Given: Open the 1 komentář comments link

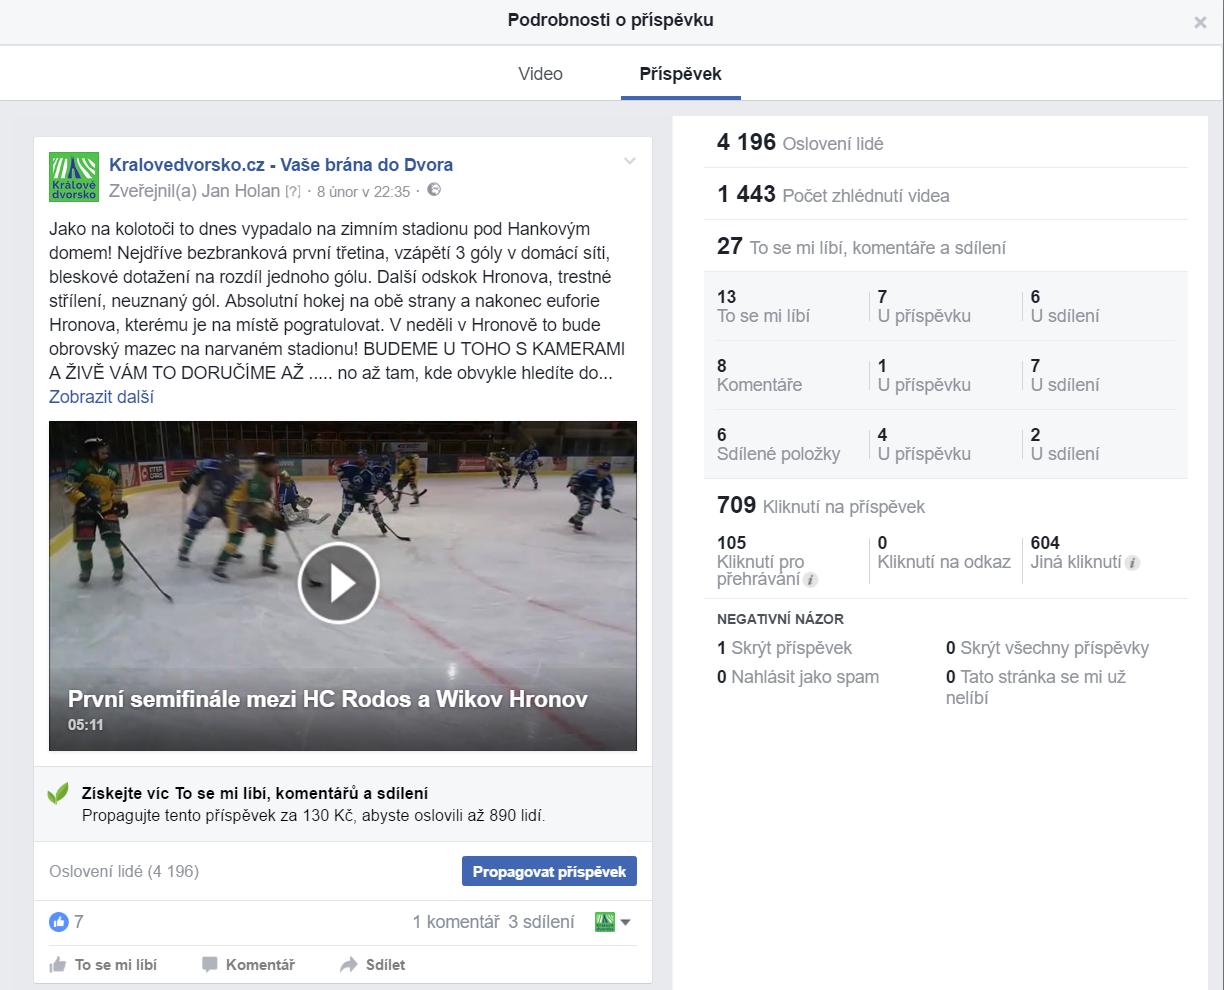Looking at the screenshot, I should [456, 922].
